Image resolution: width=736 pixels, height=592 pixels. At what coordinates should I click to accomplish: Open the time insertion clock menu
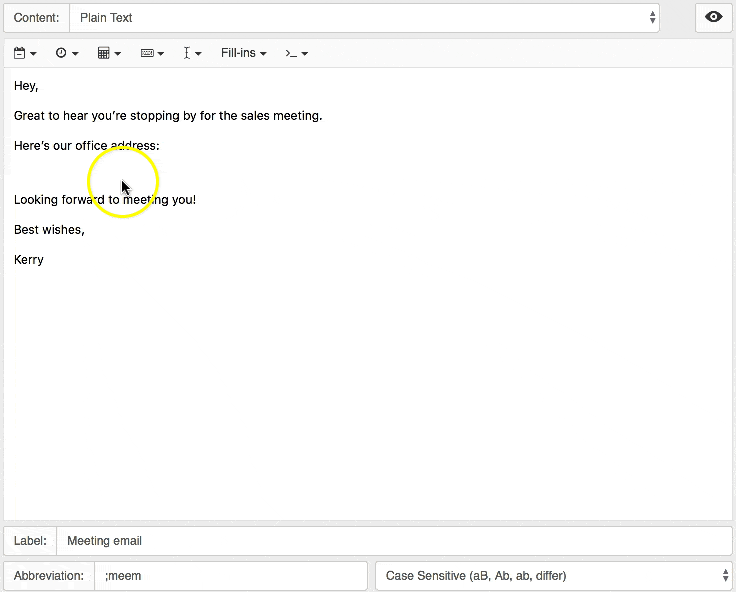coord(67,53)
